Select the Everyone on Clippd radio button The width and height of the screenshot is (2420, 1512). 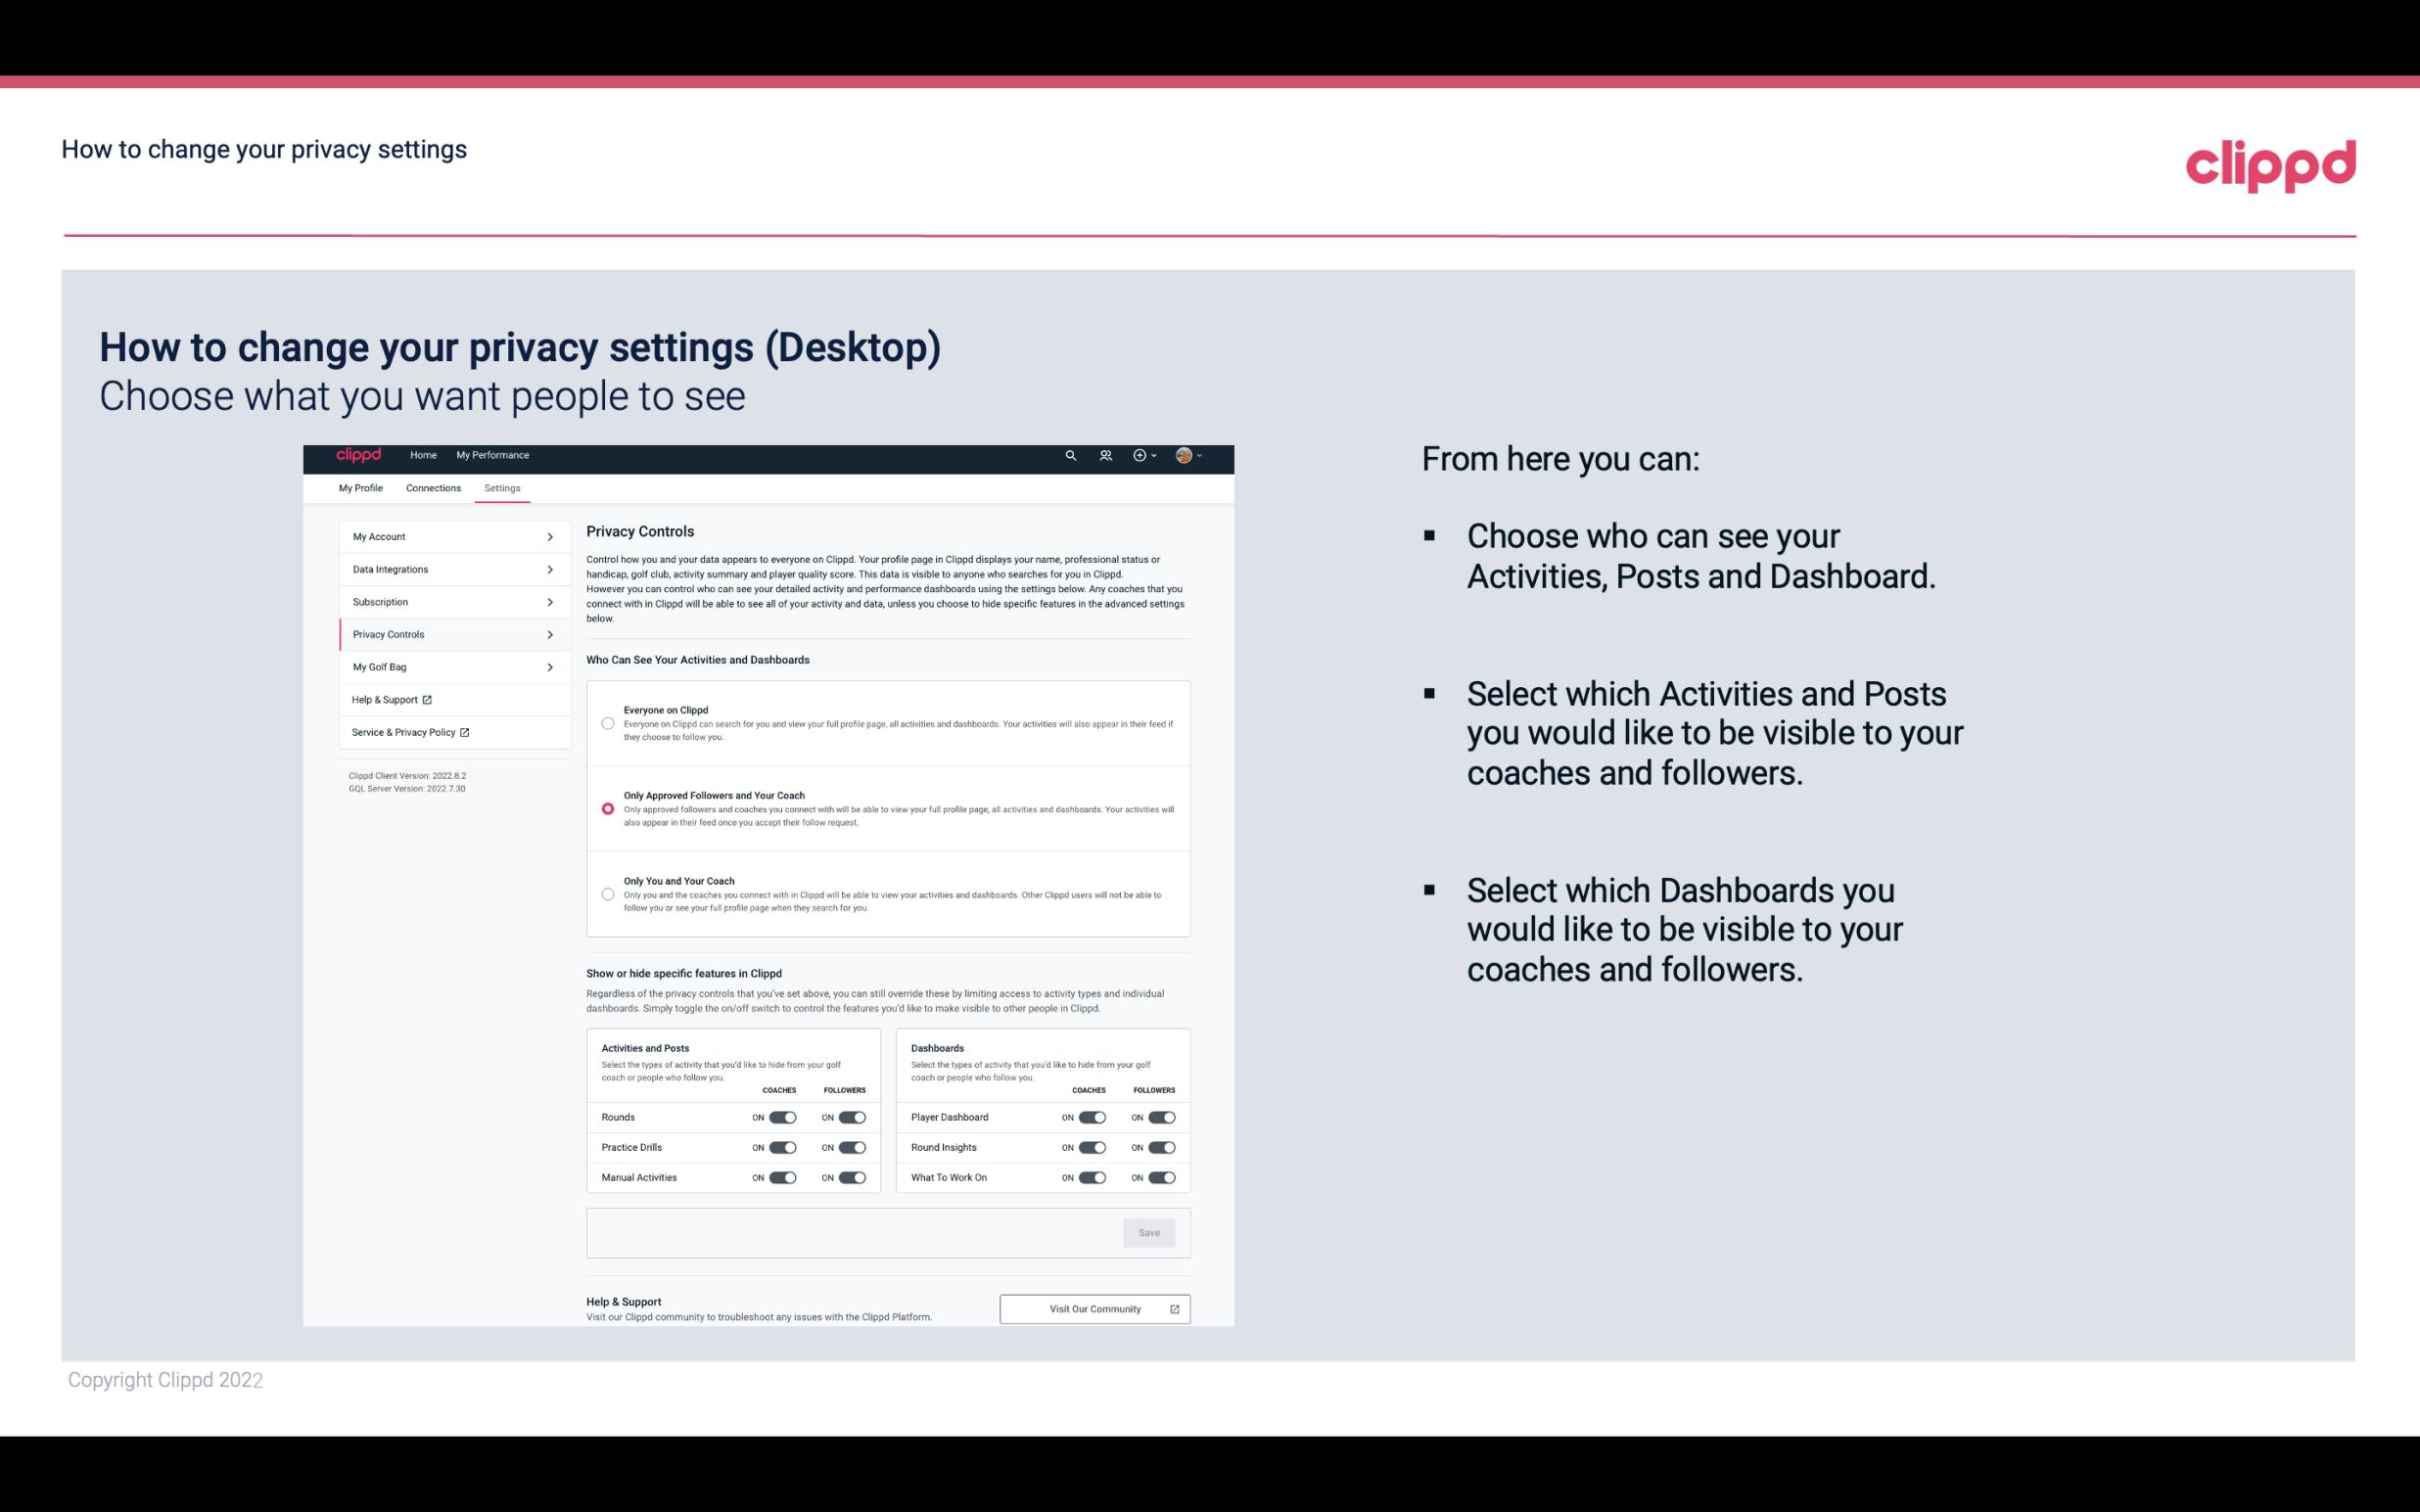click(x=606, y=723)
